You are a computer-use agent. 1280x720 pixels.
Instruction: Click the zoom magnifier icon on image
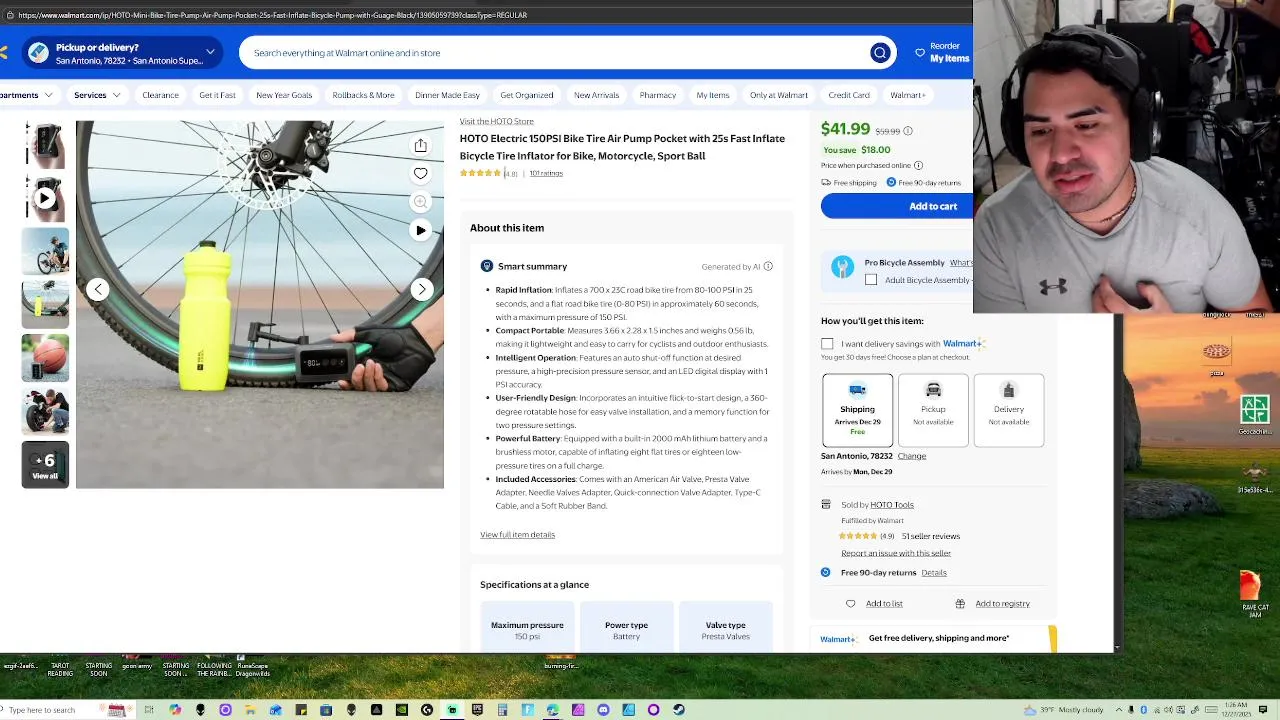pos(421,202)
